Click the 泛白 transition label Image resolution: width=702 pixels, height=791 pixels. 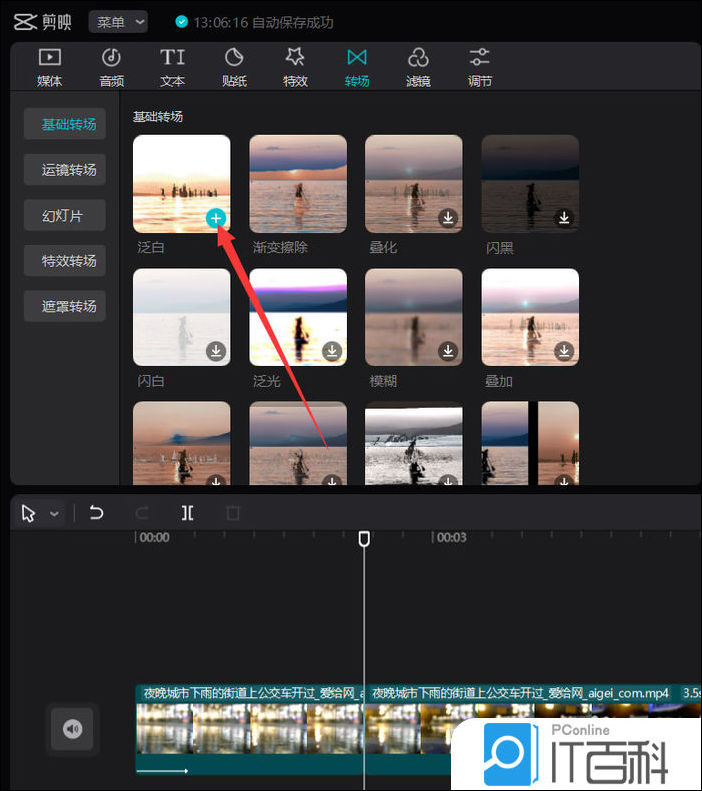tap(151, 247)
